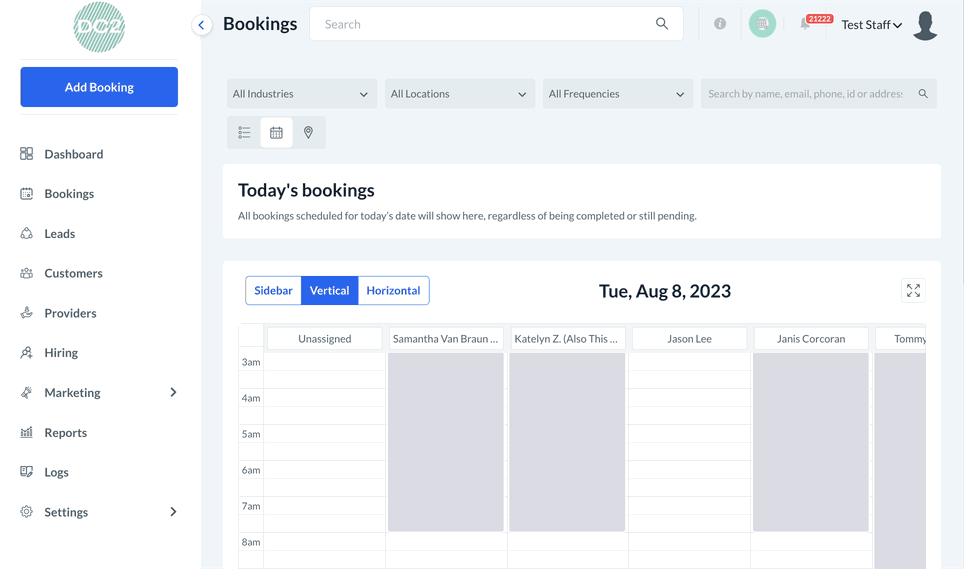Click the search by name input field

click(818, 94)
